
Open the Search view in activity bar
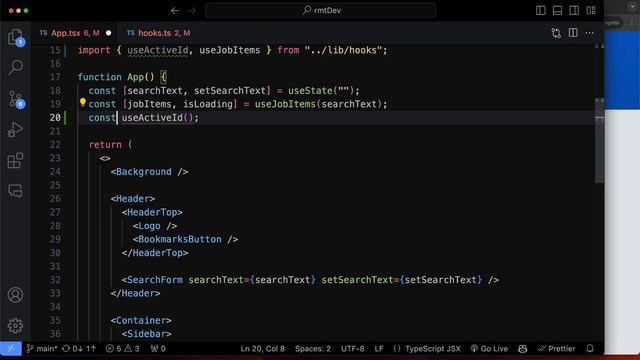tap(16, 67)
